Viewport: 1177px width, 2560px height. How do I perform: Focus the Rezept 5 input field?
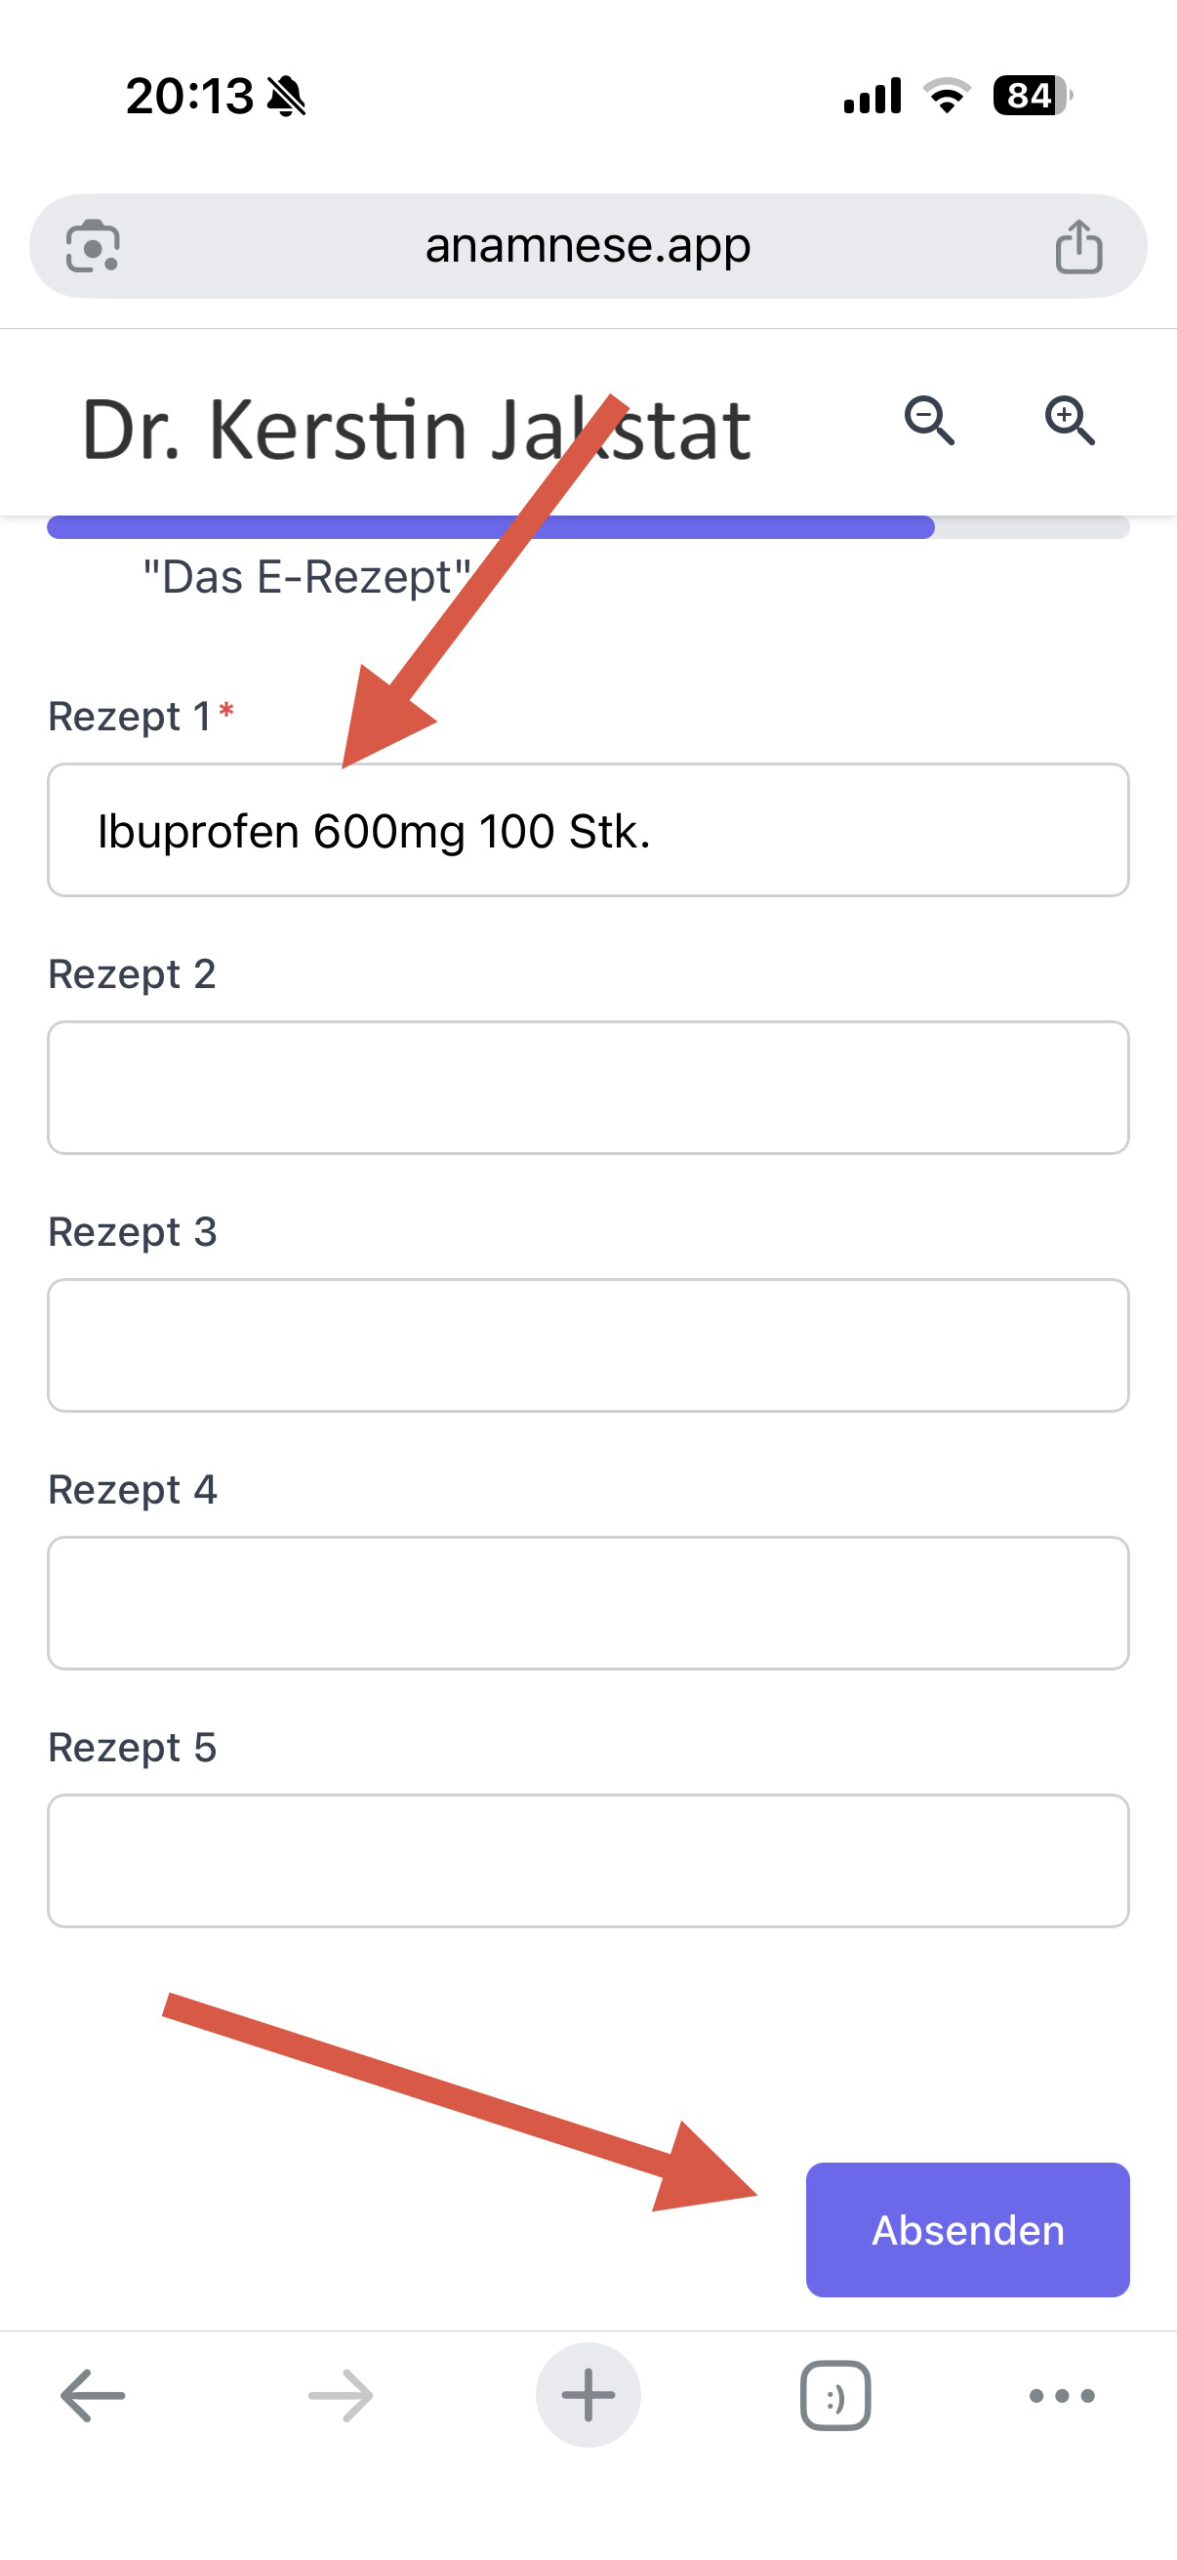(x=588, y=1860)
